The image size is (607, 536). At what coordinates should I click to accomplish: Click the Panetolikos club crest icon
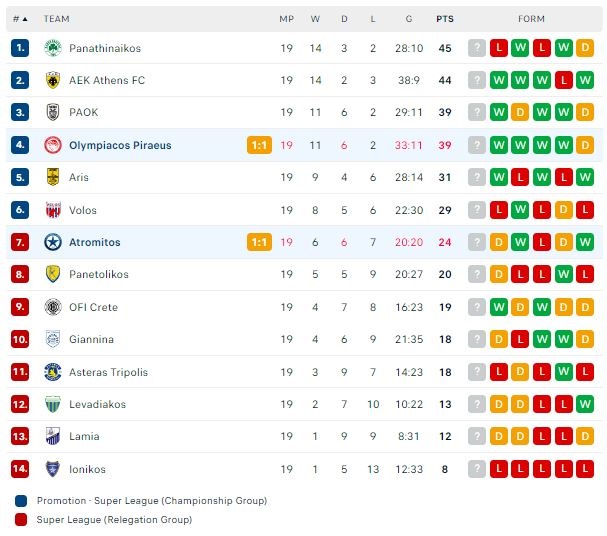[53, 274]
